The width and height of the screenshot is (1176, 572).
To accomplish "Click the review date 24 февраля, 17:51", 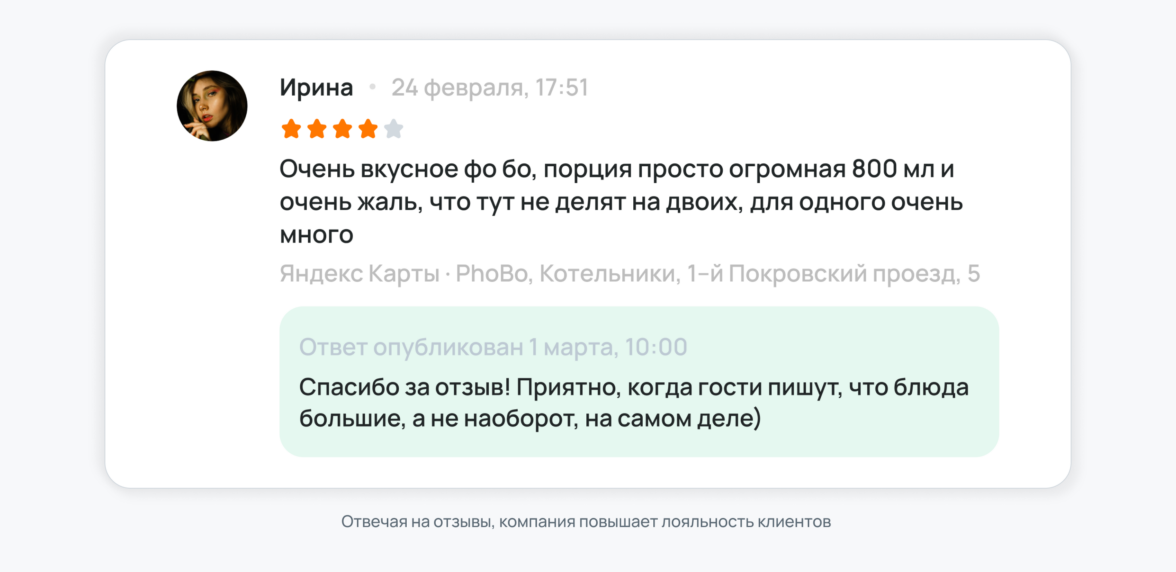I will (x=489, y=88).
